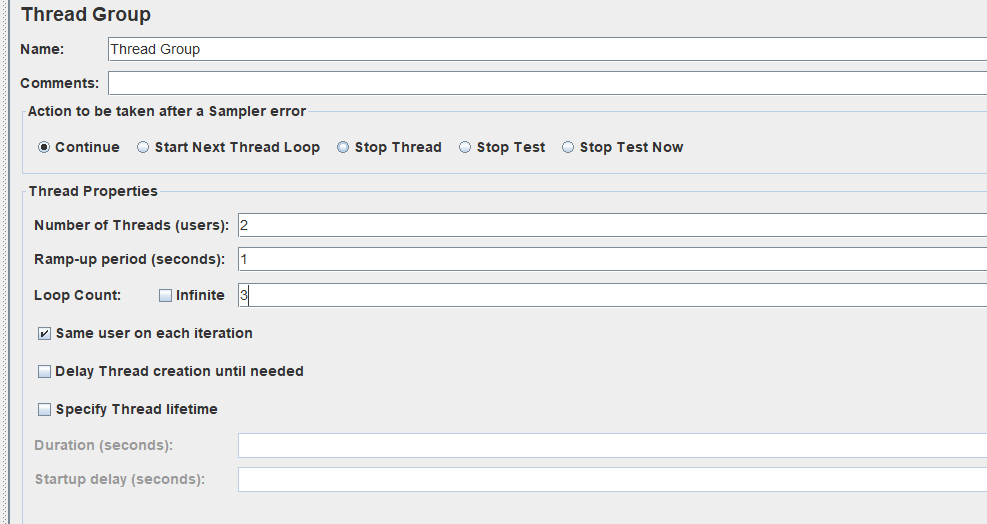Click the Thread Properties section label

point(93,191)
